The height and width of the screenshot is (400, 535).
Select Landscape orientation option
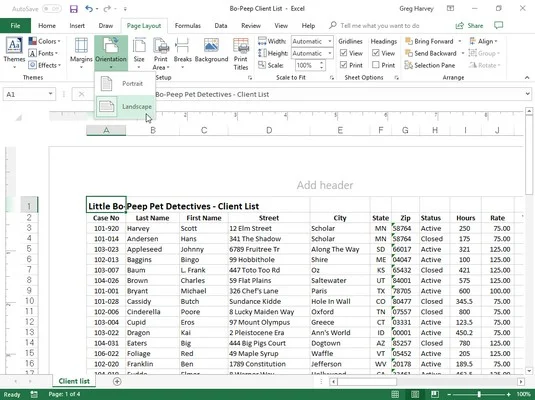pyautogui.click(x=125, y=106)
